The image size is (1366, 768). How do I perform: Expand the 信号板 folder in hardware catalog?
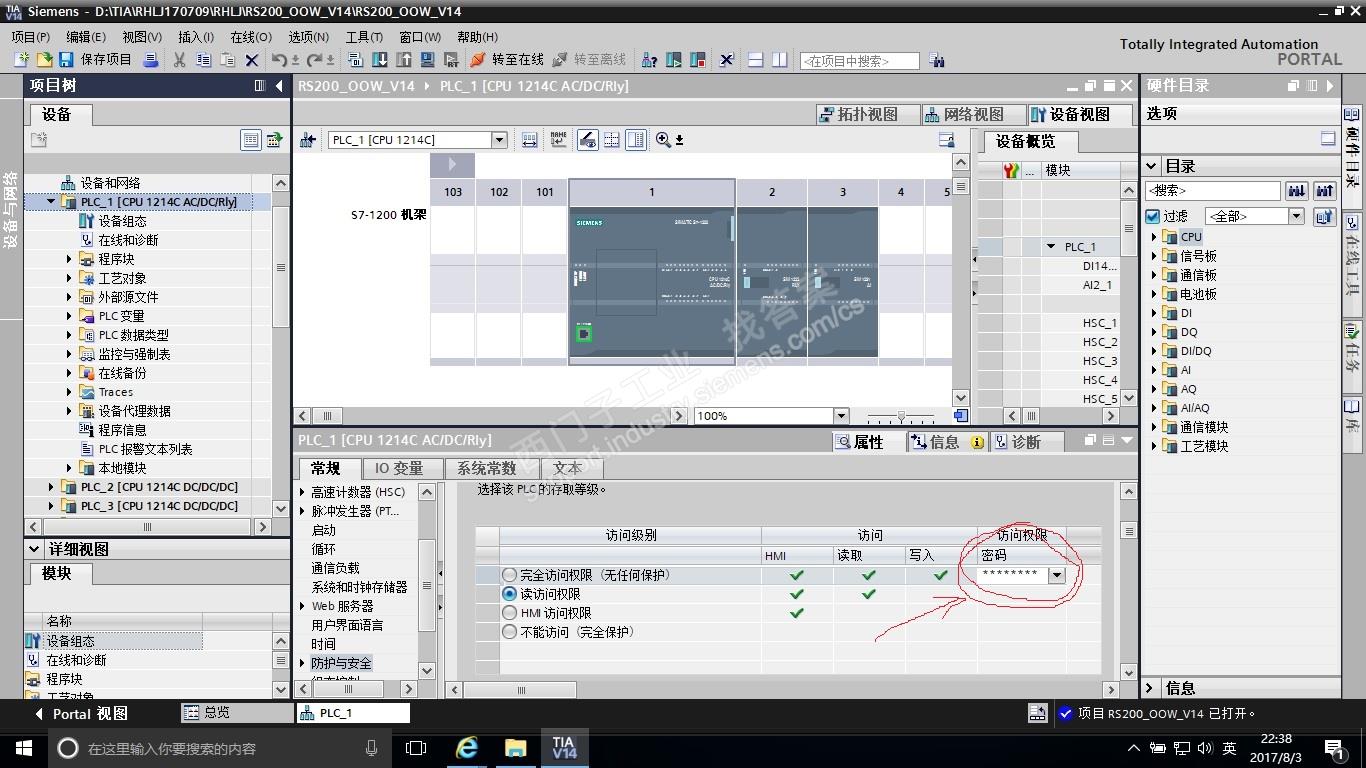(1153, 256)
